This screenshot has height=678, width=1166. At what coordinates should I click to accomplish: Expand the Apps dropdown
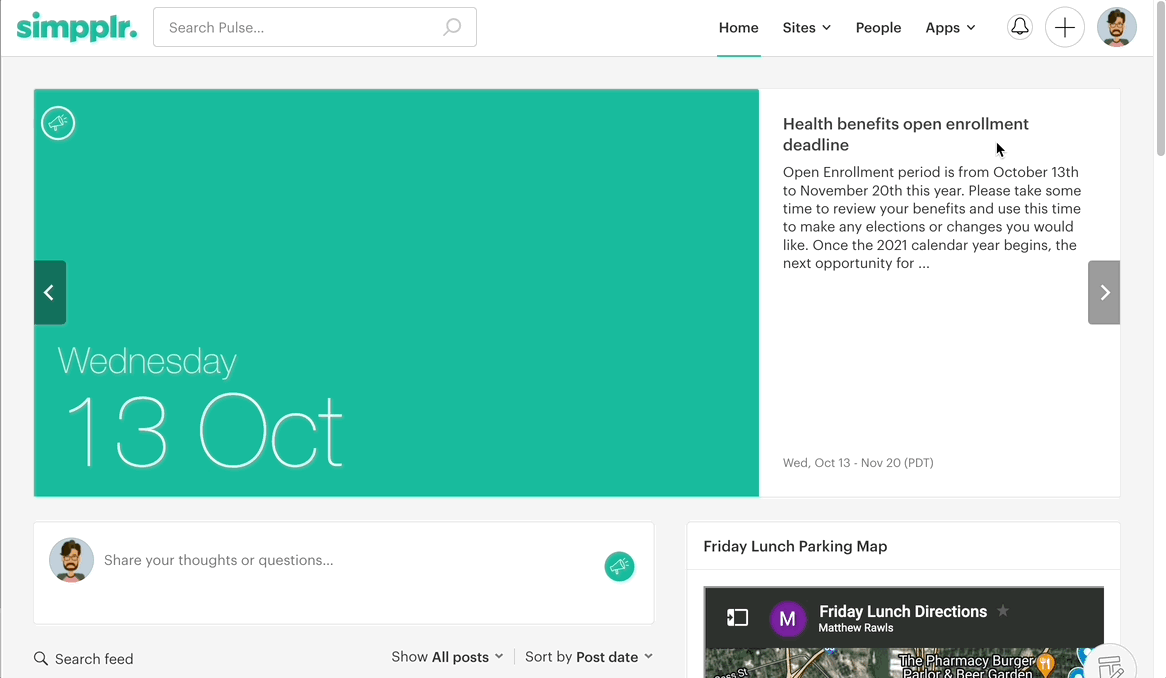coord(949,28)
